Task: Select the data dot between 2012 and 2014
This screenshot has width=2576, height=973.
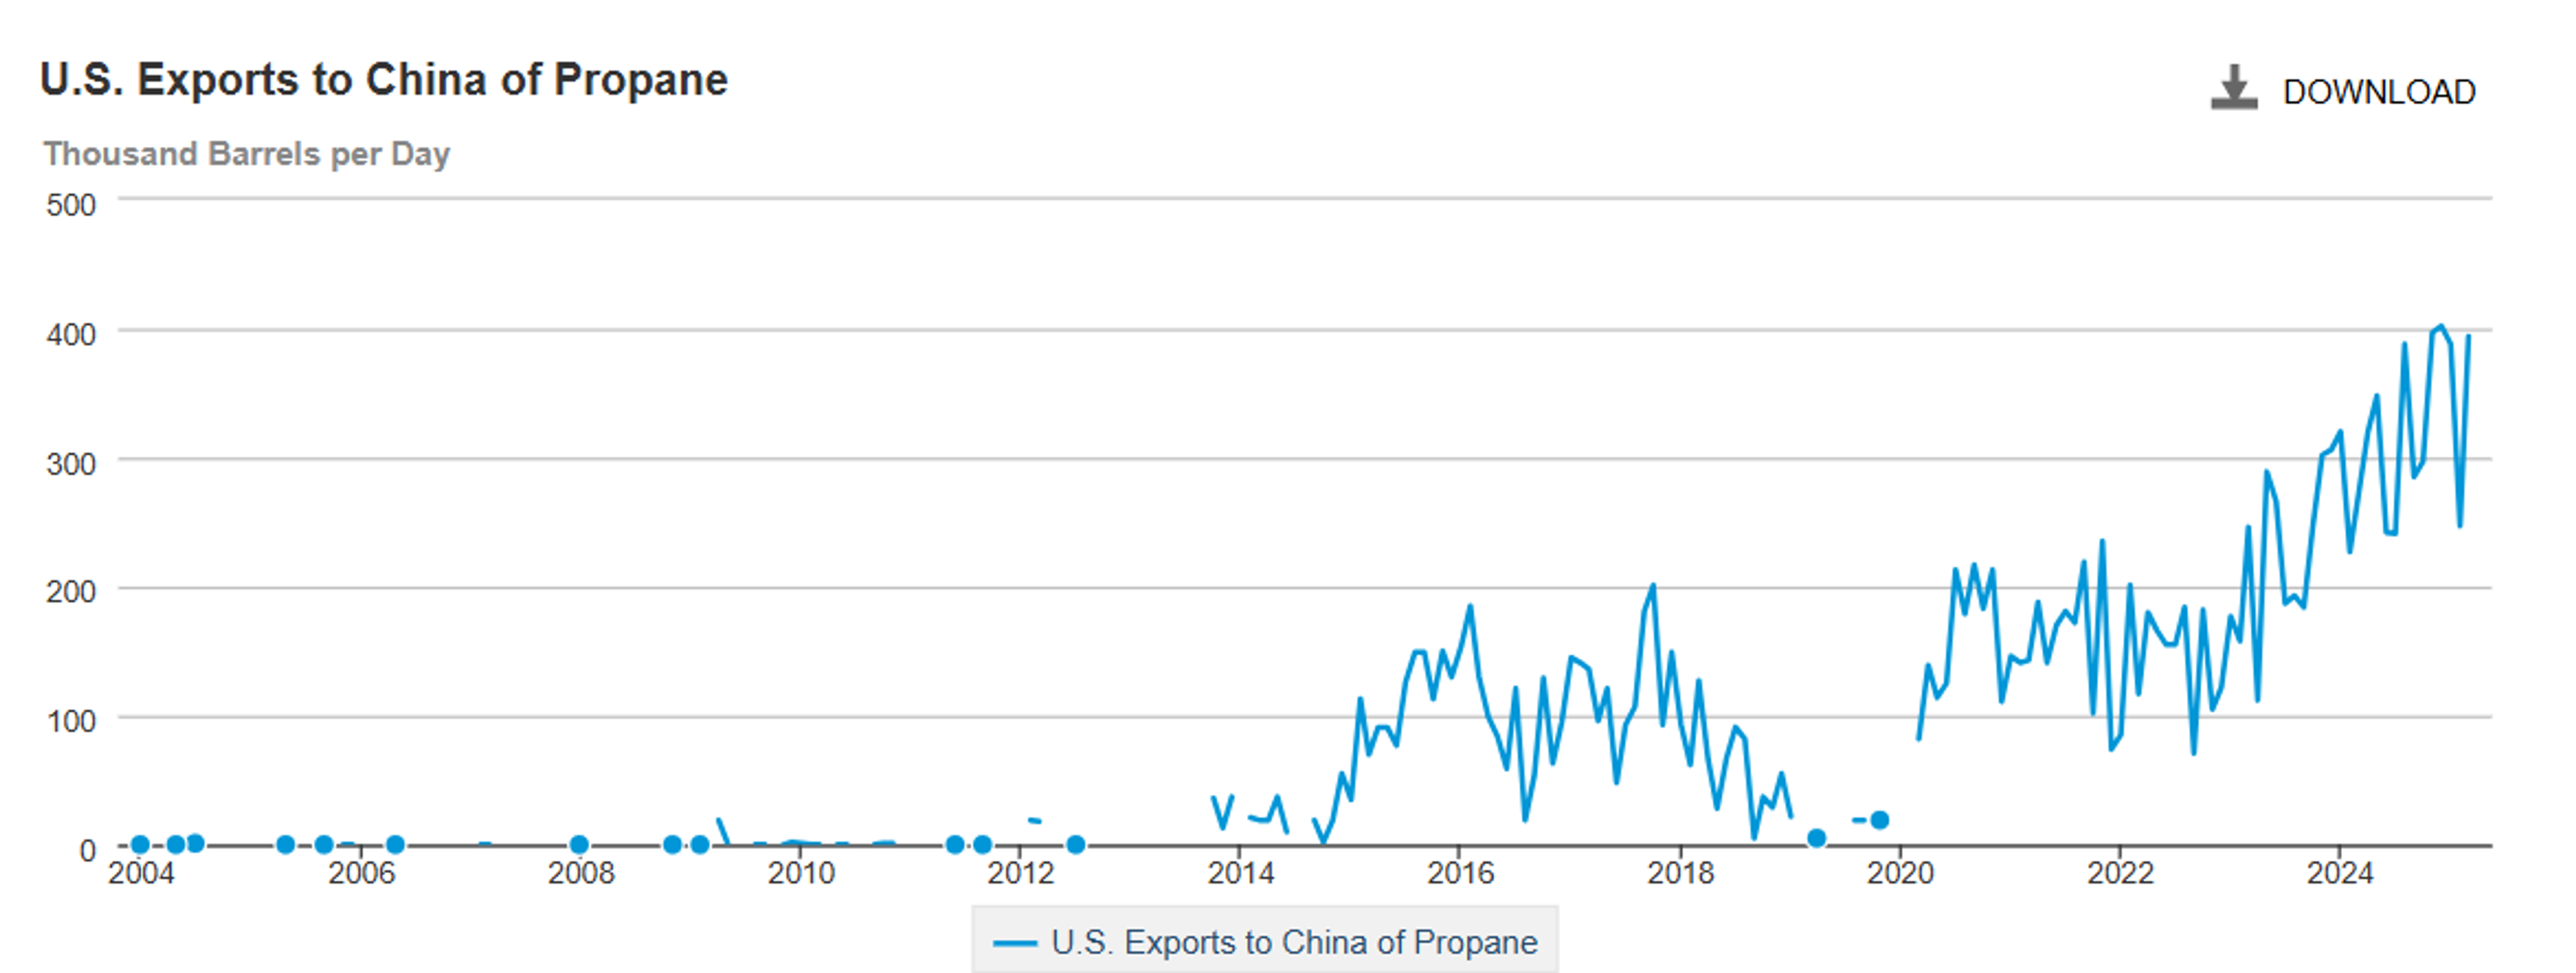Action: pos(1075,844)
